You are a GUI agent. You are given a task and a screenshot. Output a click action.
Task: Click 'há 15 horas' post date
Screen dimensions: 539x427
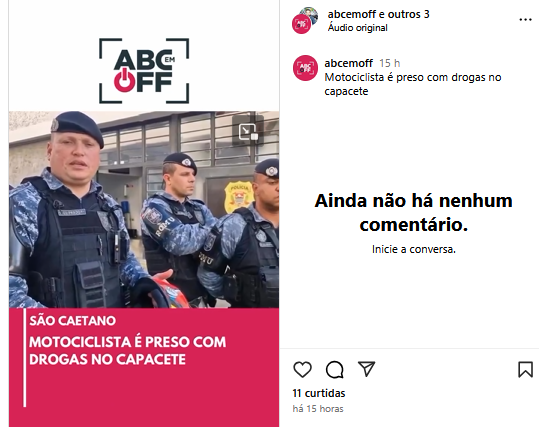(x=318, y=408)
